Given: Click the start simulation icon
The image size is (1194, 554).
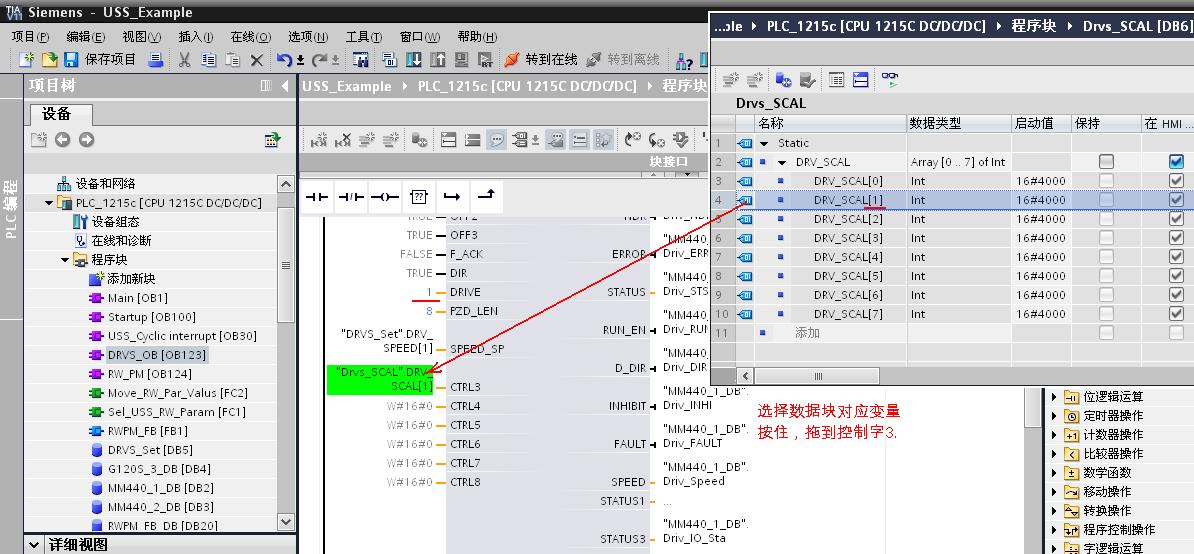Looking at the screenshot, I should 461,59.
